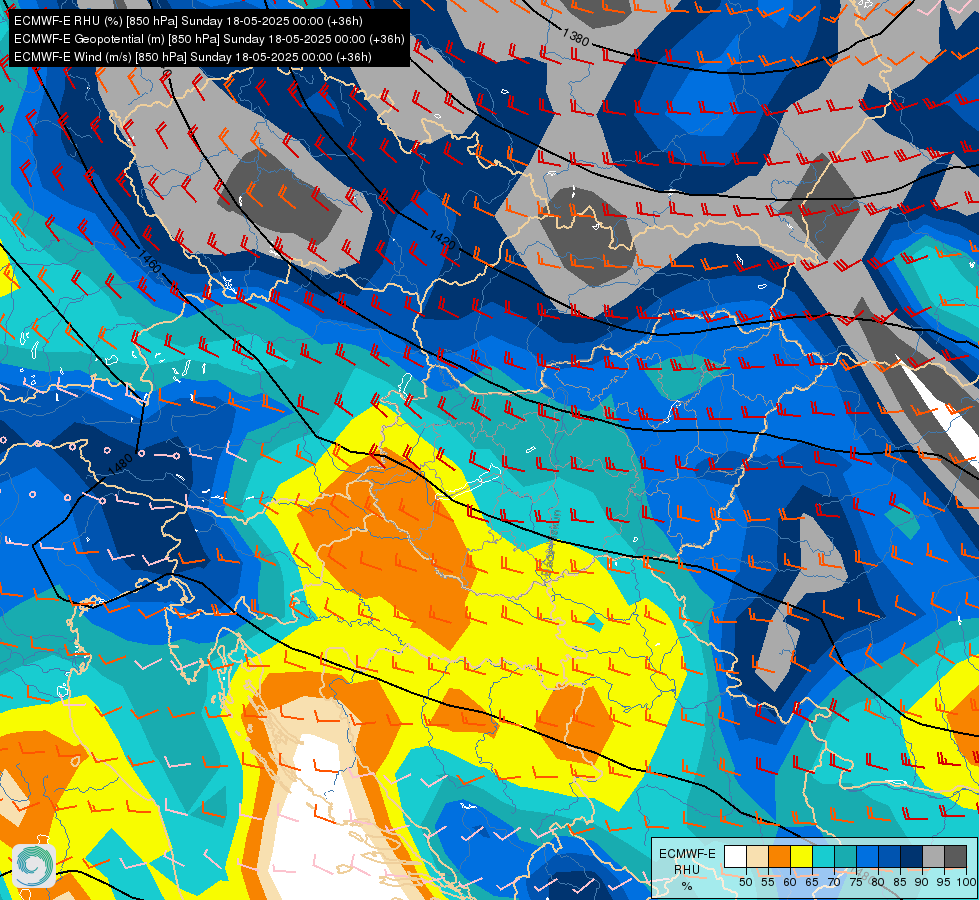Viewport: 979px width, 900px height.
Task: Click the ECMWF-E Geopotential (m) title line
Action: click(x=209, y=39)
